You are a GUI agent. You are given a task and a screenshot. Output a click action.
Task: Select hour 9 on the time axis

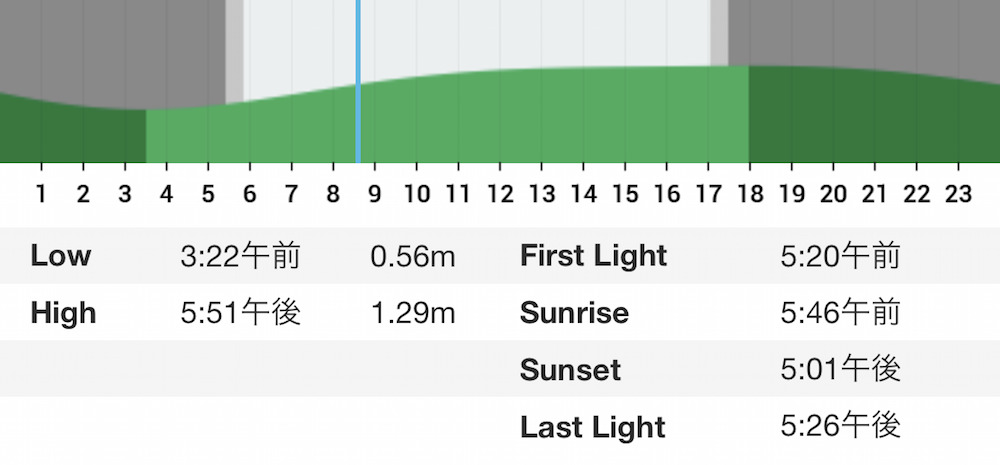point(374,194)
